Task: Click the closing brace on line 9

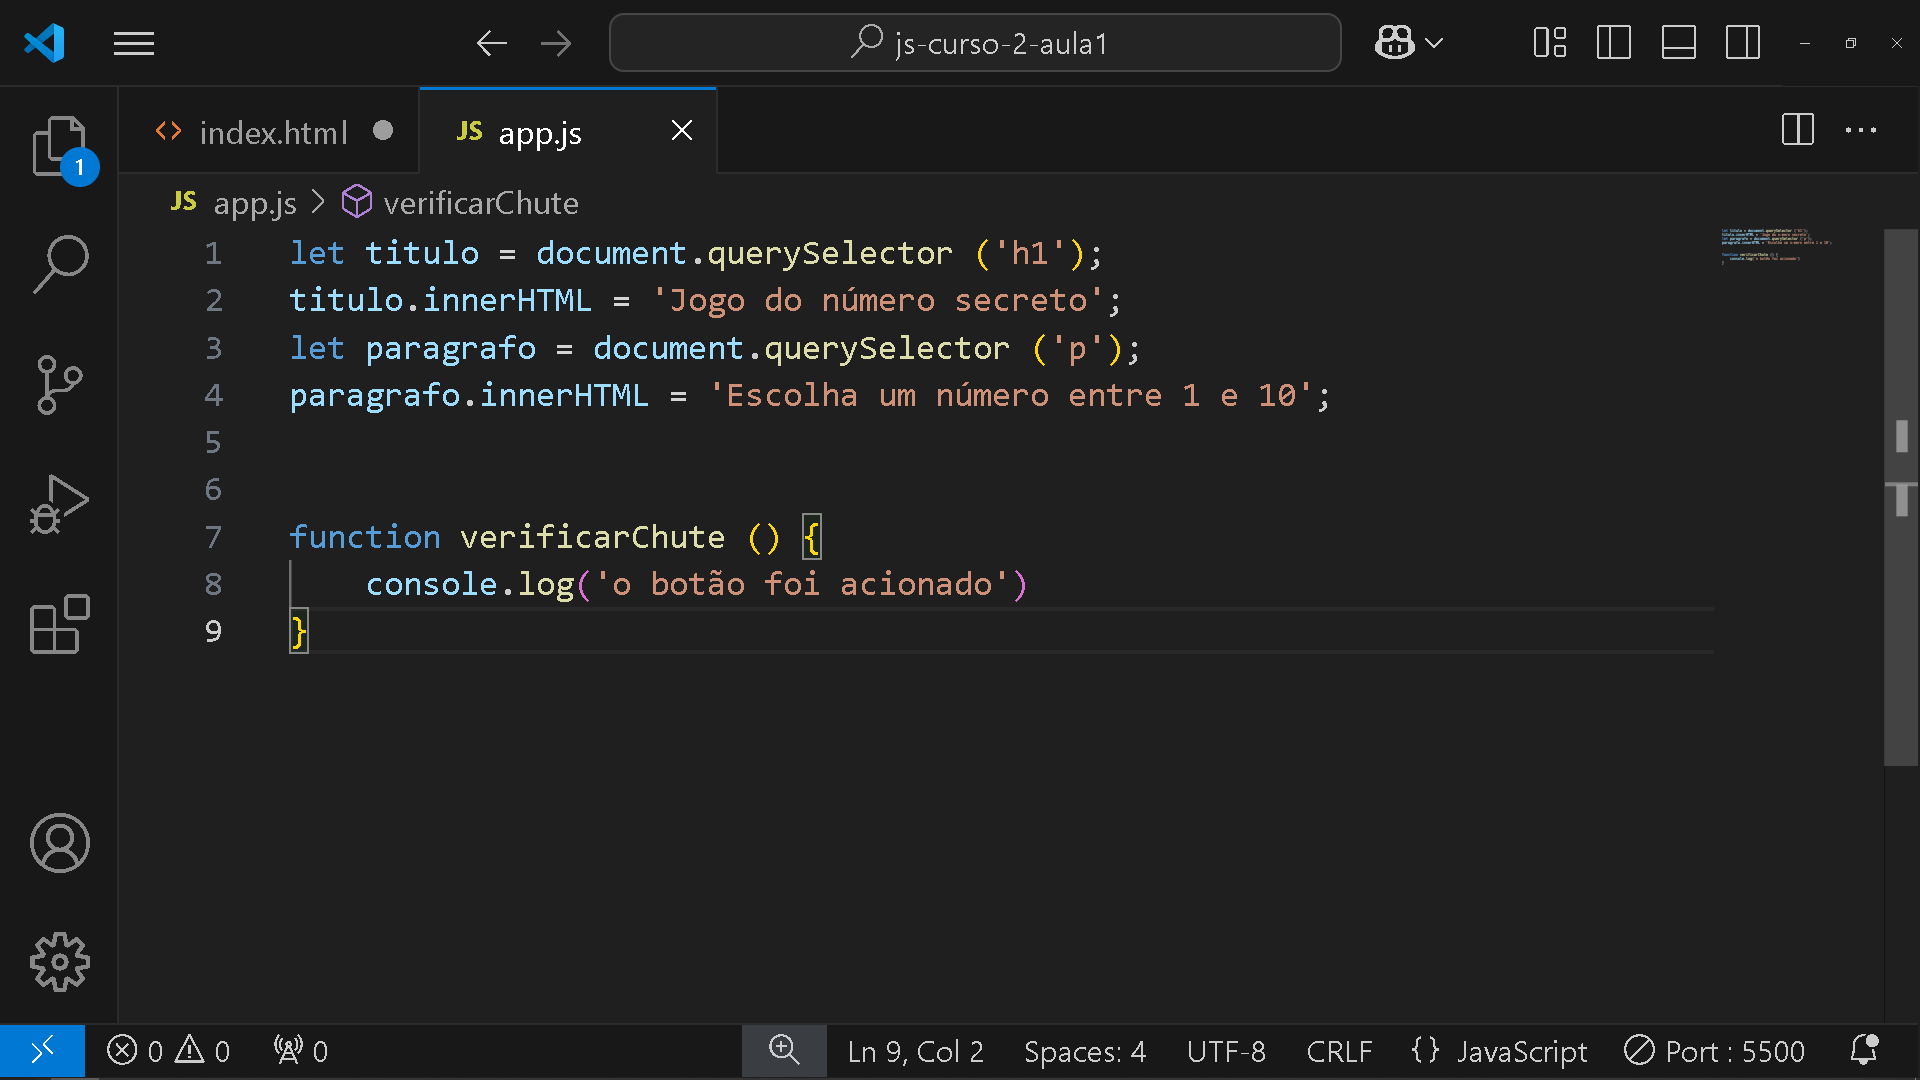Action: (299, 632)
